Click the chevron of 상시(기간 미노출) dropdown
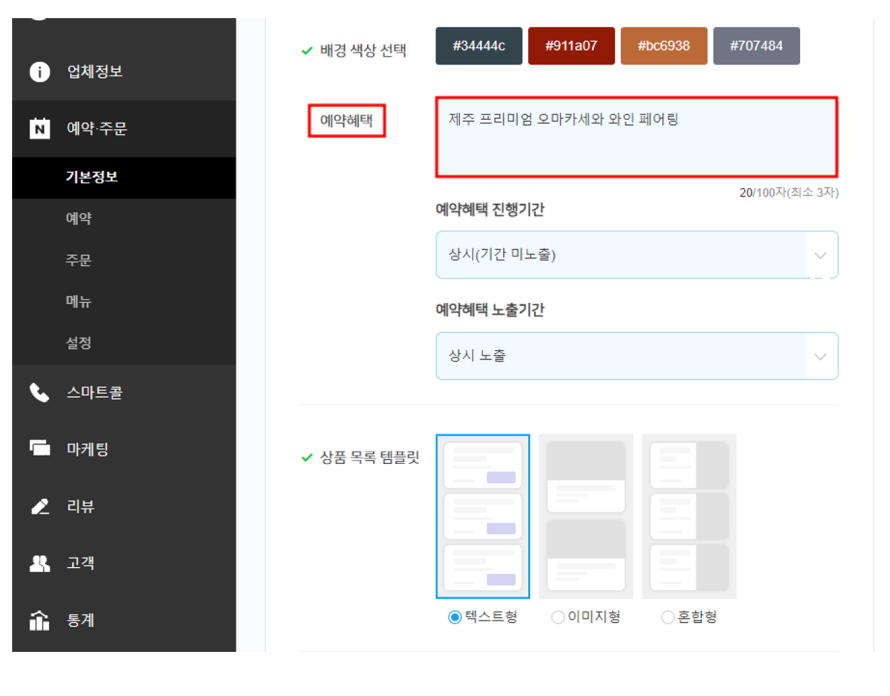 point(820,255)
